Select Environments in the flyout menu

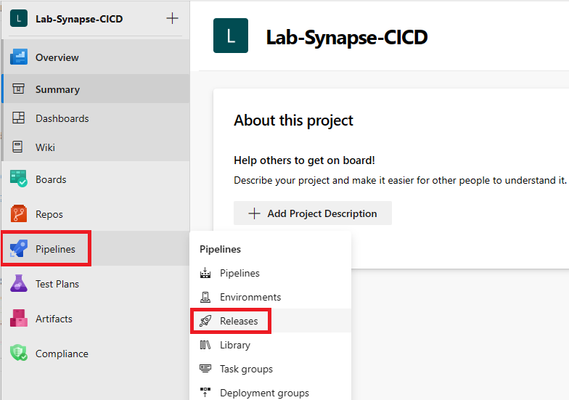(250, 297)
